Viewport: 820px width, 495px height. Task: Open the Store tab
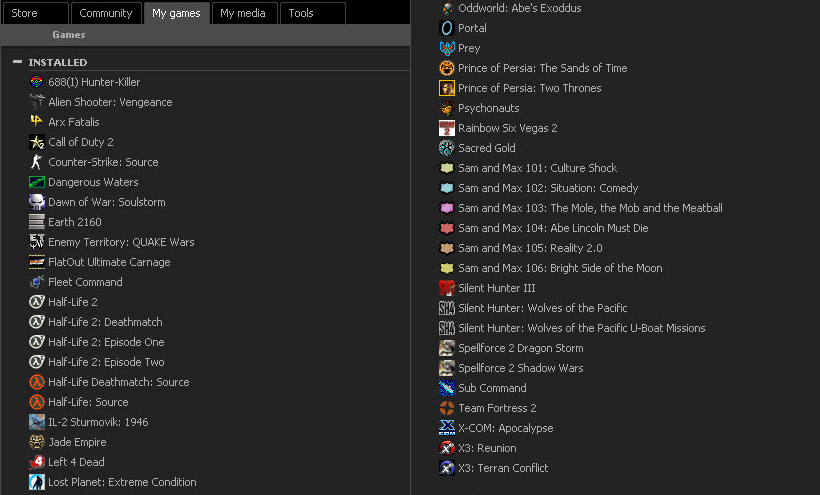pos(35,13)
